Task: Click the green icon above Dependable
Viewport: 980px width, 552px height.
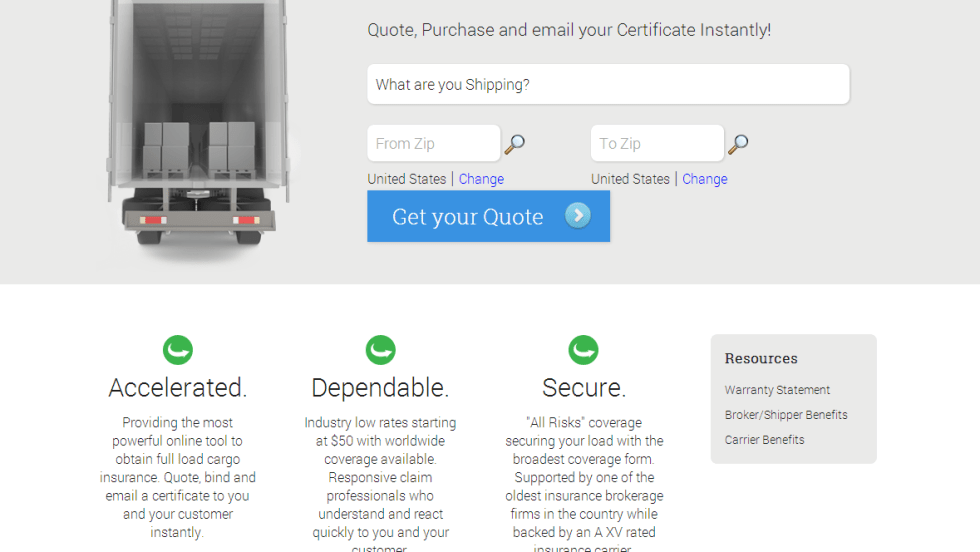Action: pyautogui.click(x=381, y=350)
